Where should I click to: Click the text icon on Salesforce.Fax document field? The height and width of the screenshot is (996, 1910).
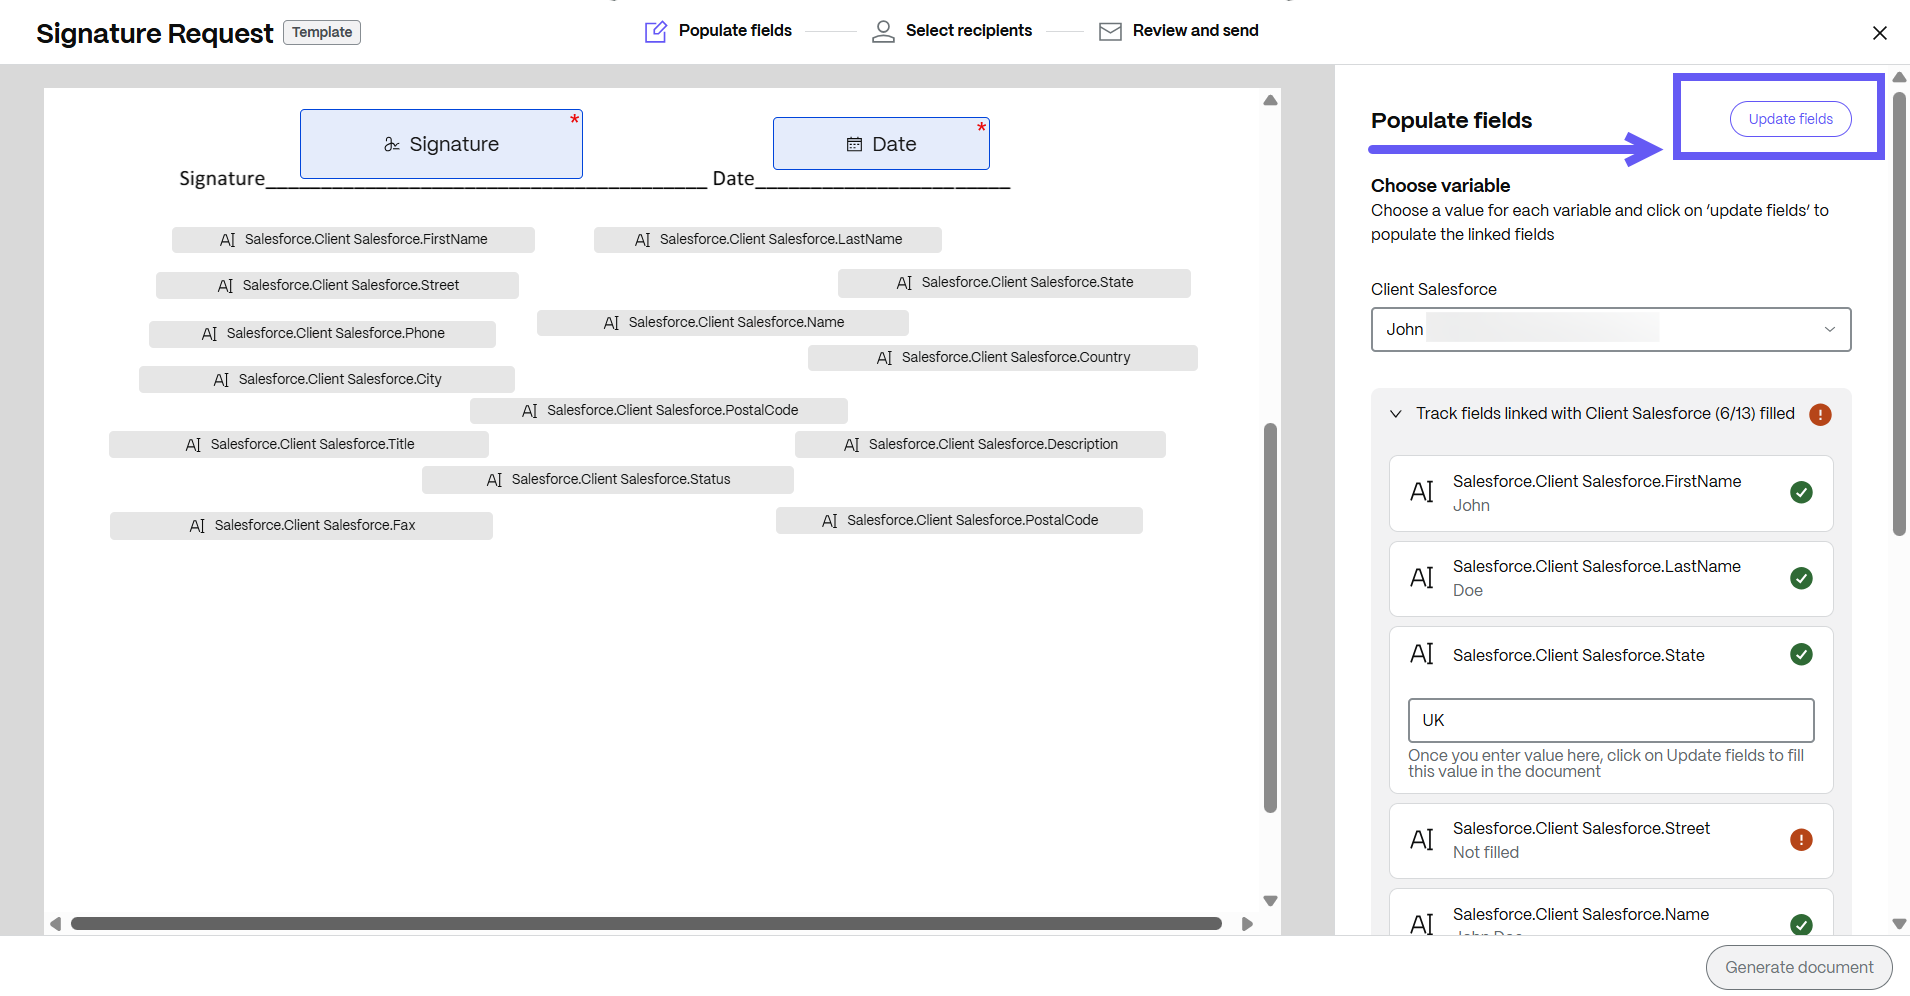click(197, 526)
